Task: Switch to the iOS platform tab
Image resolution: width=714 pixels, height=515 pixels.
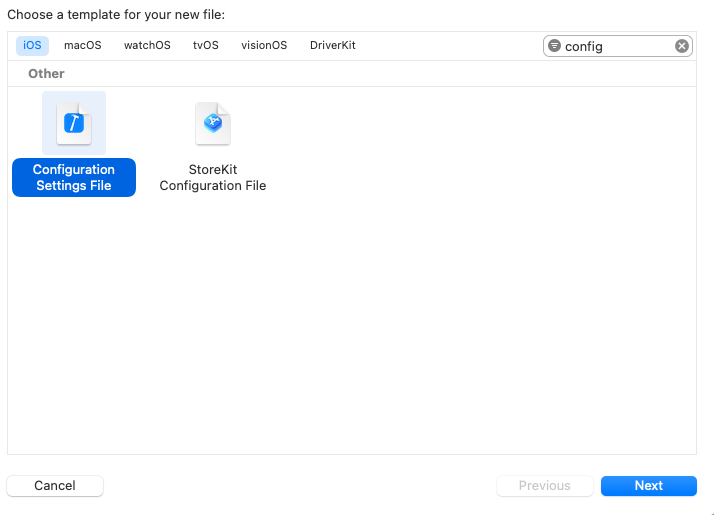Action: [x=32, y=46]
